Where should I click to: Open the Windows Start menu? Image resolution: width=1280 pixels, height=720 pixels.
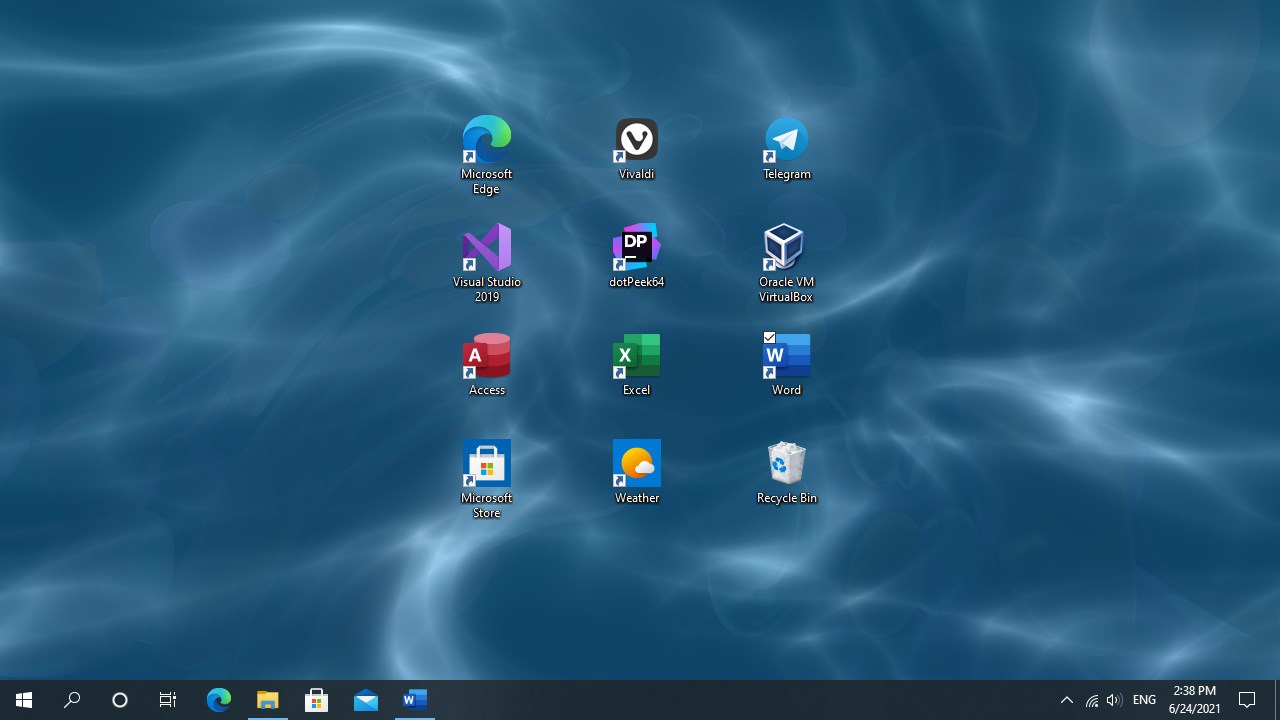[x=24, y=700]
